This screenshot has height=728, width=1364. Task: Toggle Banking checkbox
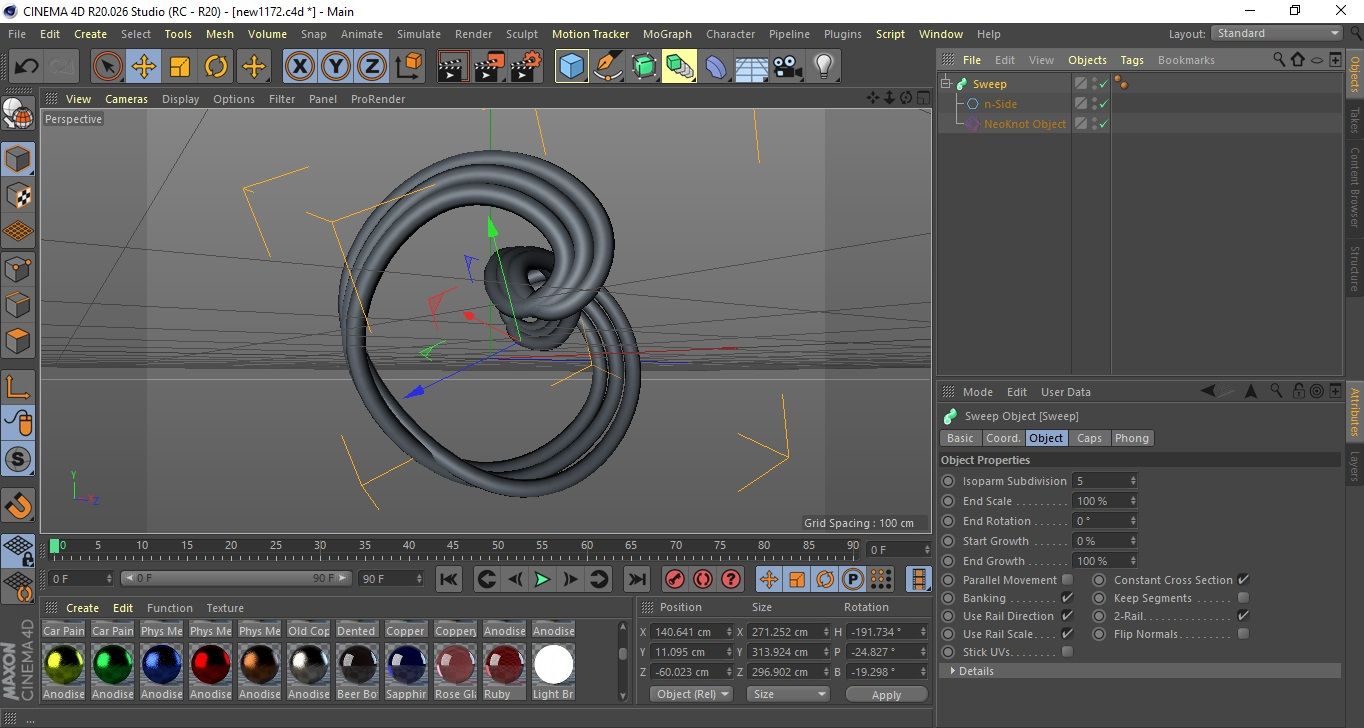point(1067,598)
